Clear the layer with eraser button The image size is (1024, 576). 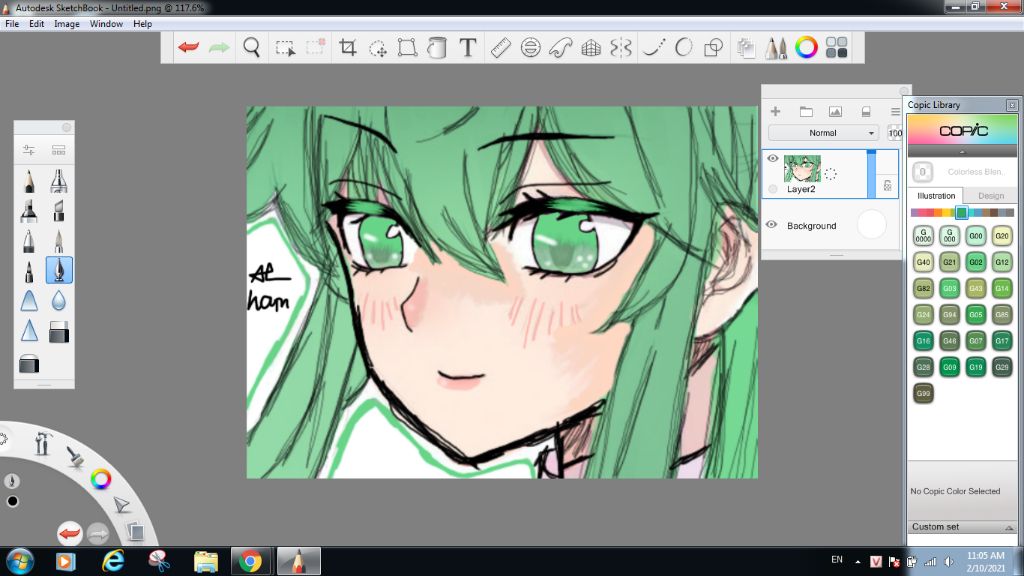click(x=865, y=112)
